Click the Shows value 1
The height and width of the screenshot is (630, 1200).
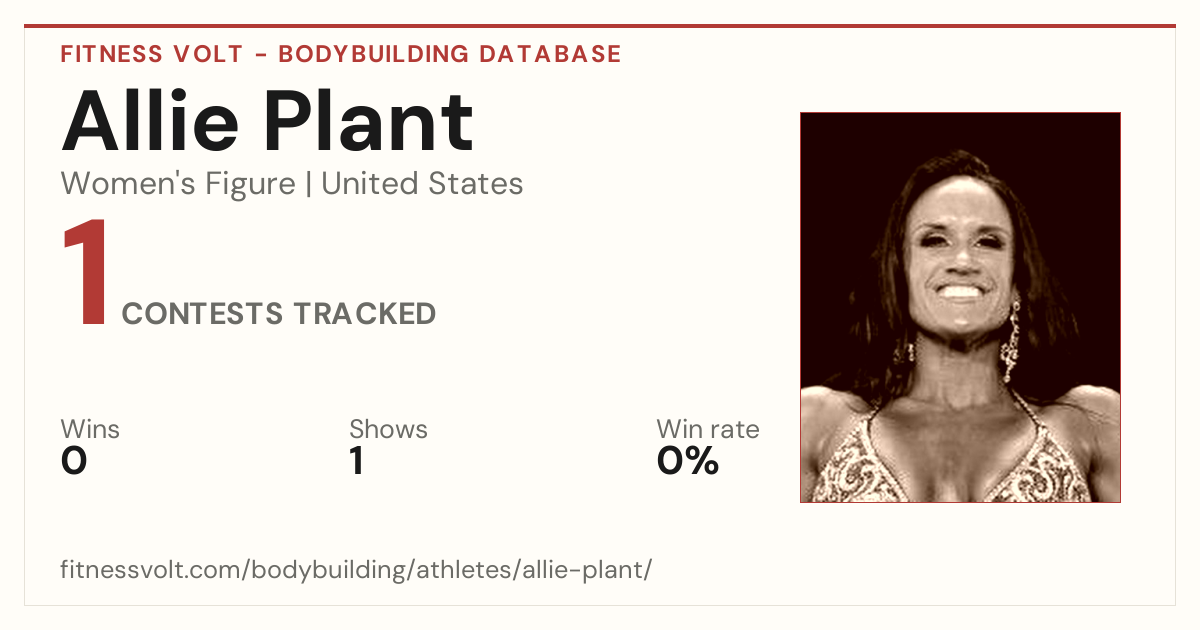(x=357, y=461)
